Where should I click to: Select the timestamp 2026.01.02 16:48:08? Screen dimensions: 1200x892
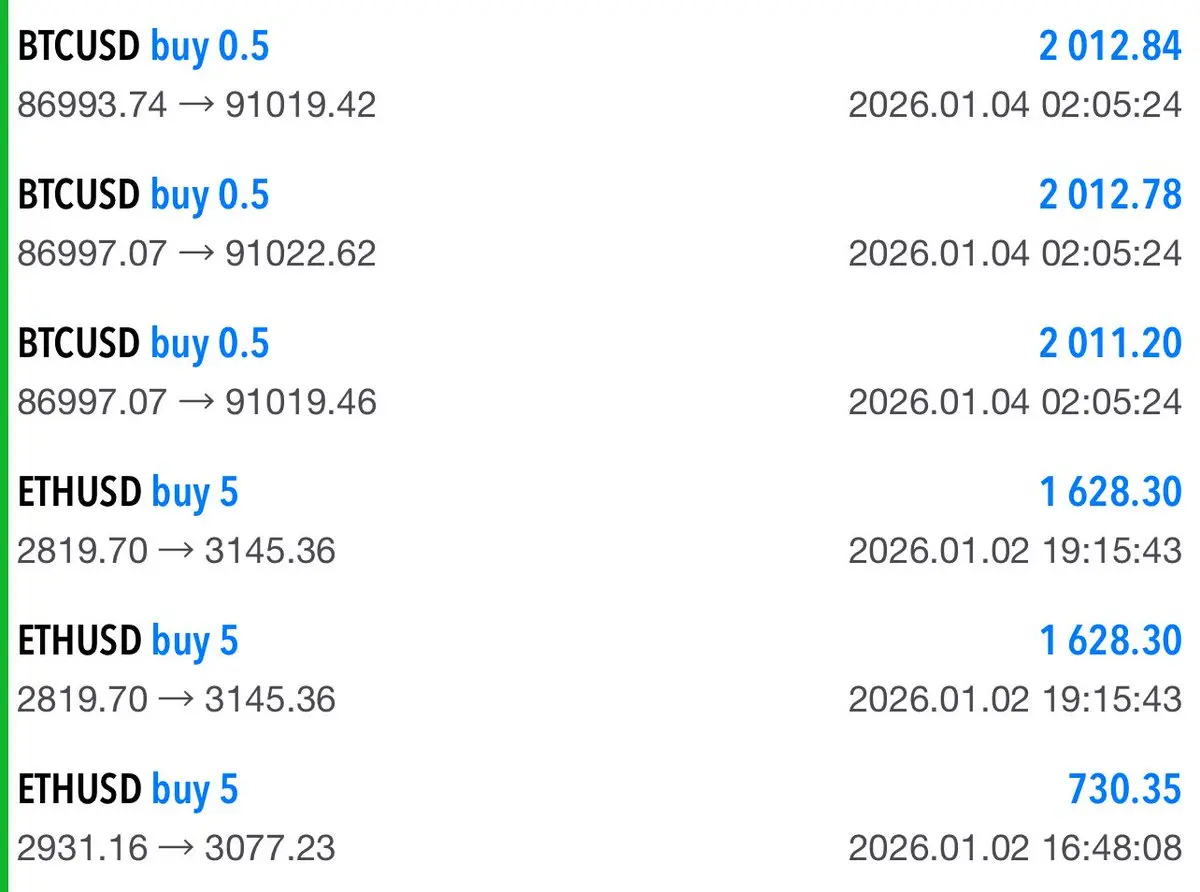pyautogui.click(x=1015, y=848)
